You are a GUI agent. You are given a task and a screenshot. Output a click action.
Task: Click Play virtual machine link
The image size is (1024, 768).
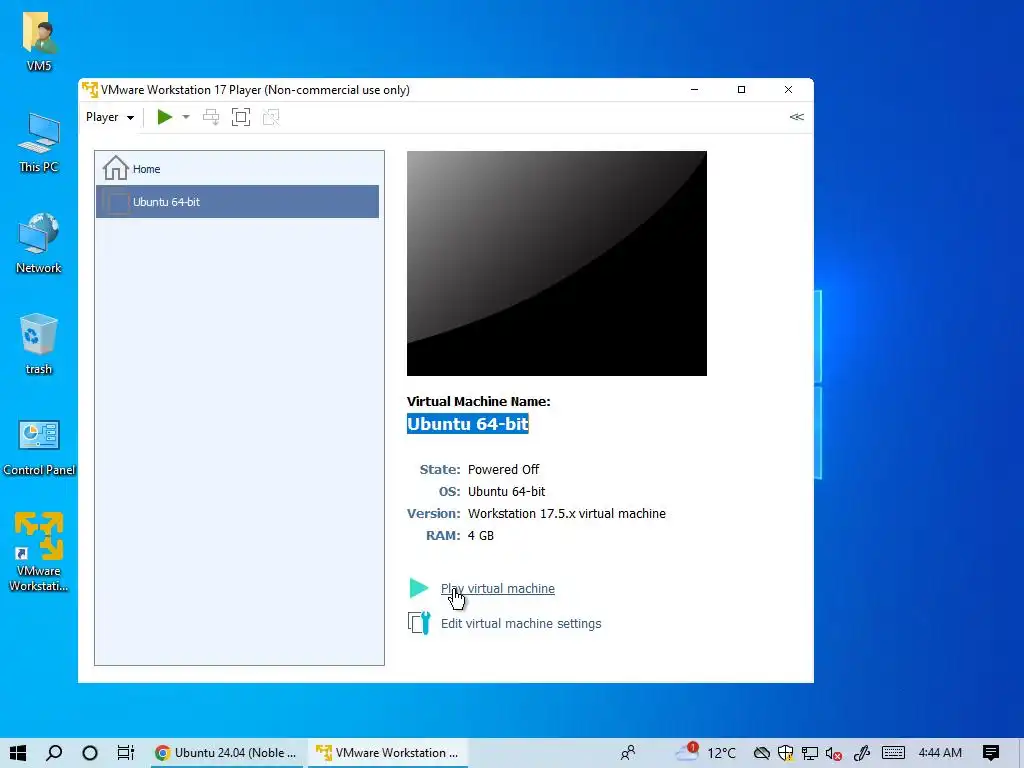(x=498, y=588)
